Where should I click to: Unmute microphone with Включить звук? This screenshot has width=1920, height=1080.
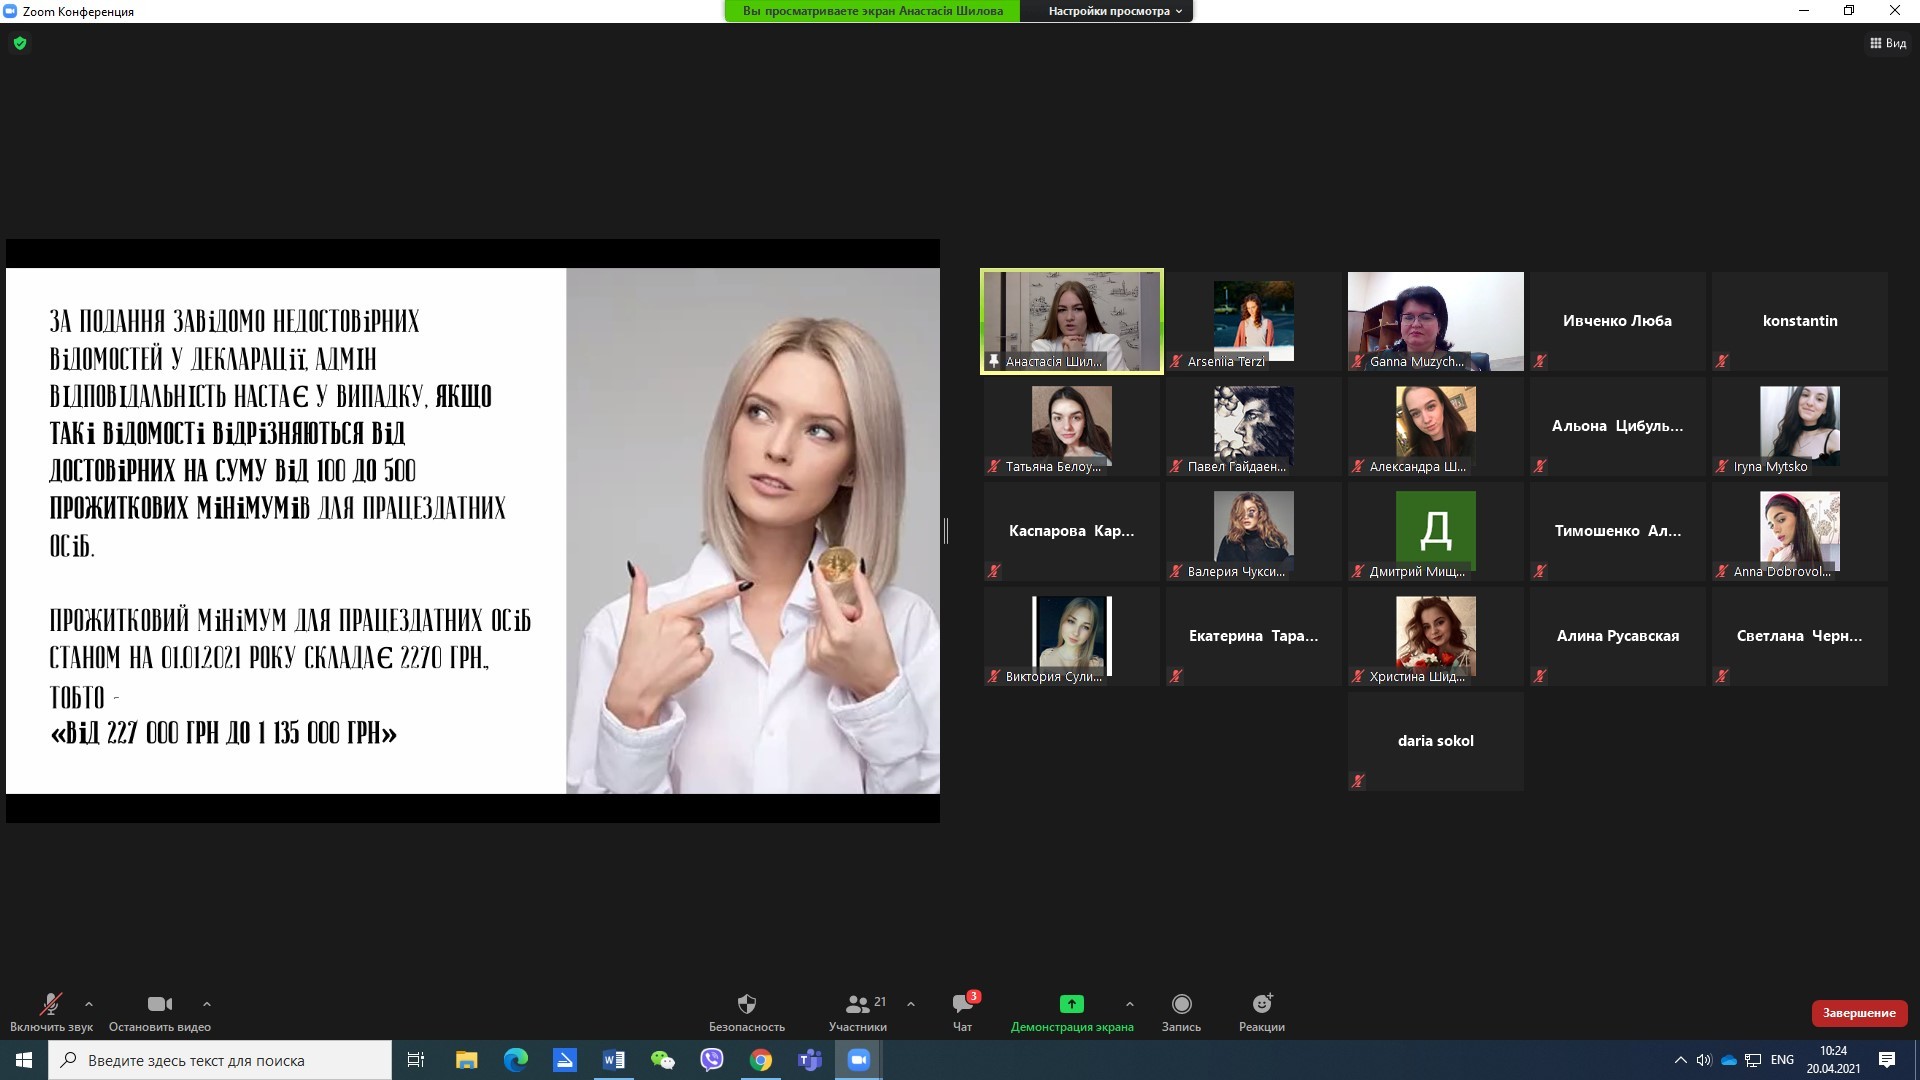[x=50, y=1004]
